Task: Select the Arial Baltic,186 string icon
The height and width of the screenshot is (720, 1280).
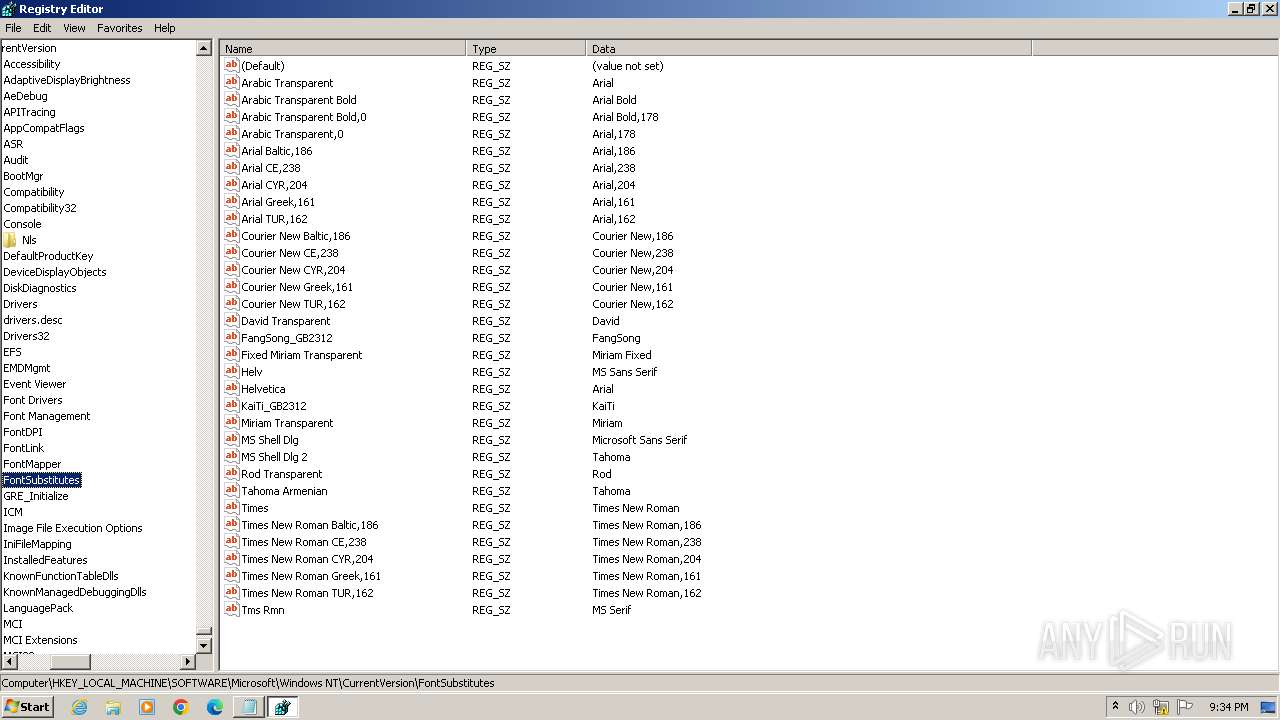Action: coord(231,151)
